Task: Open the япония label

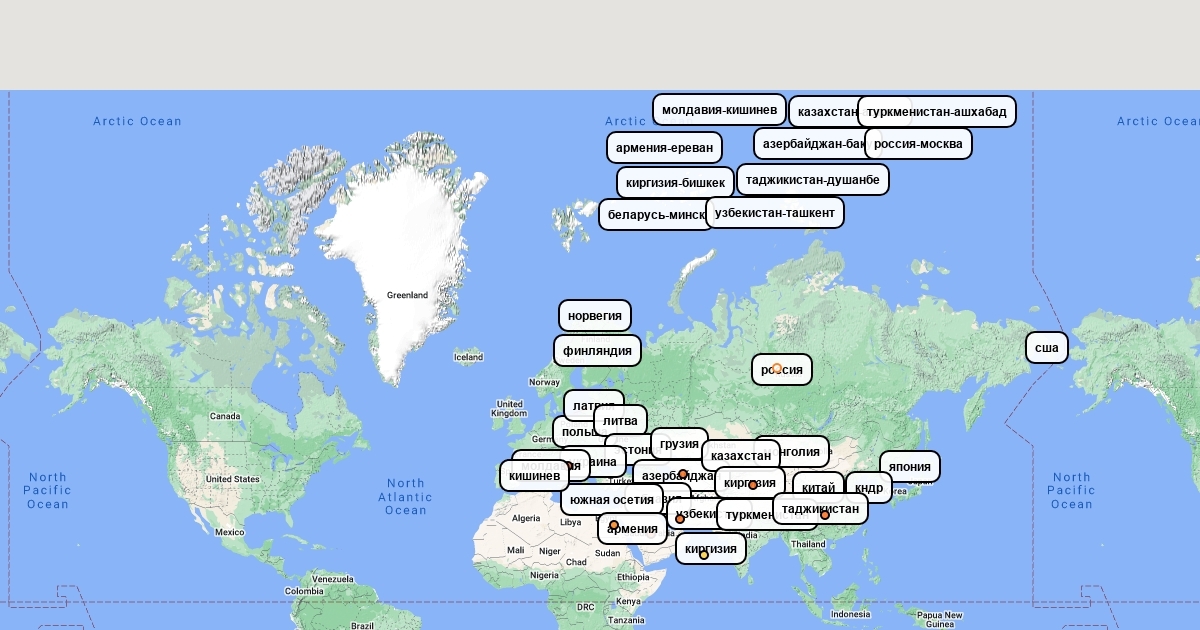Action: click(x=910, y=466)
